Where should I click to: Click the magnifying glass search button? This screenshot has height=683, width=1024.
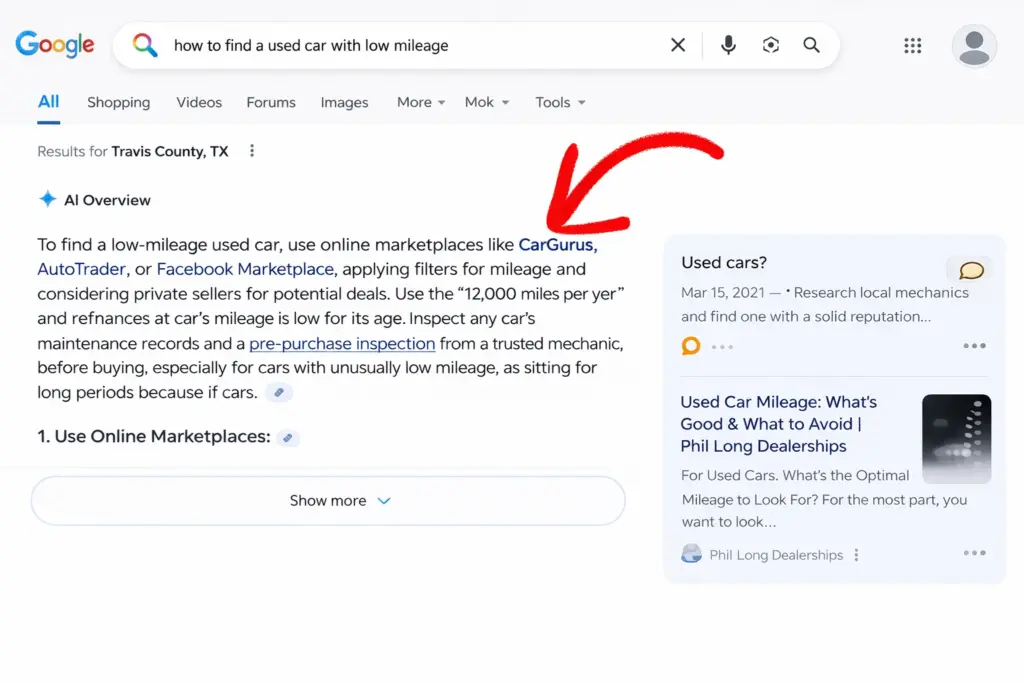pos(811,45)
